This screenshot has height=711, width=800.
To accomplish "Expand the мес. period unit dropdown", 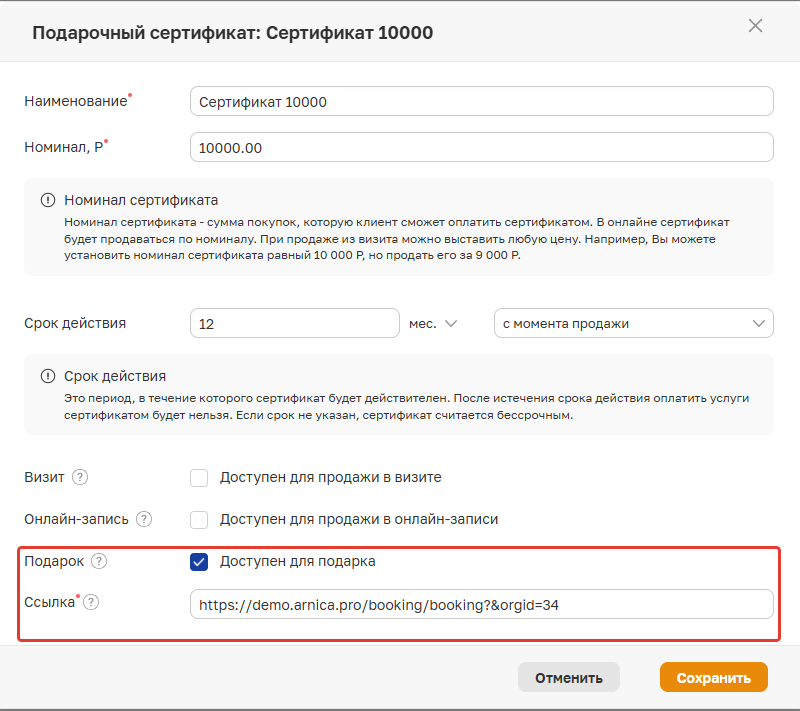I will click(434, 324).
